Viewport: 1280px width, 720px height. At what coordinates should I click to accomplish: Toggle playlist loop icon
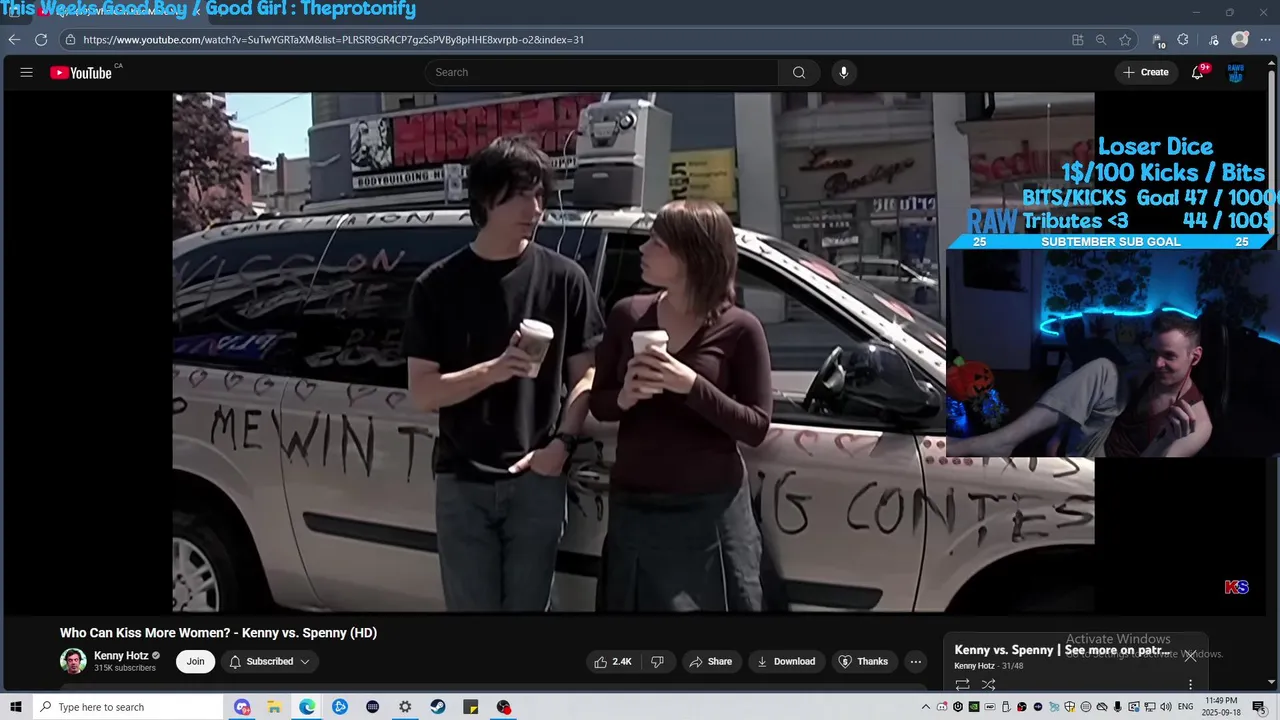pos(962,685)
